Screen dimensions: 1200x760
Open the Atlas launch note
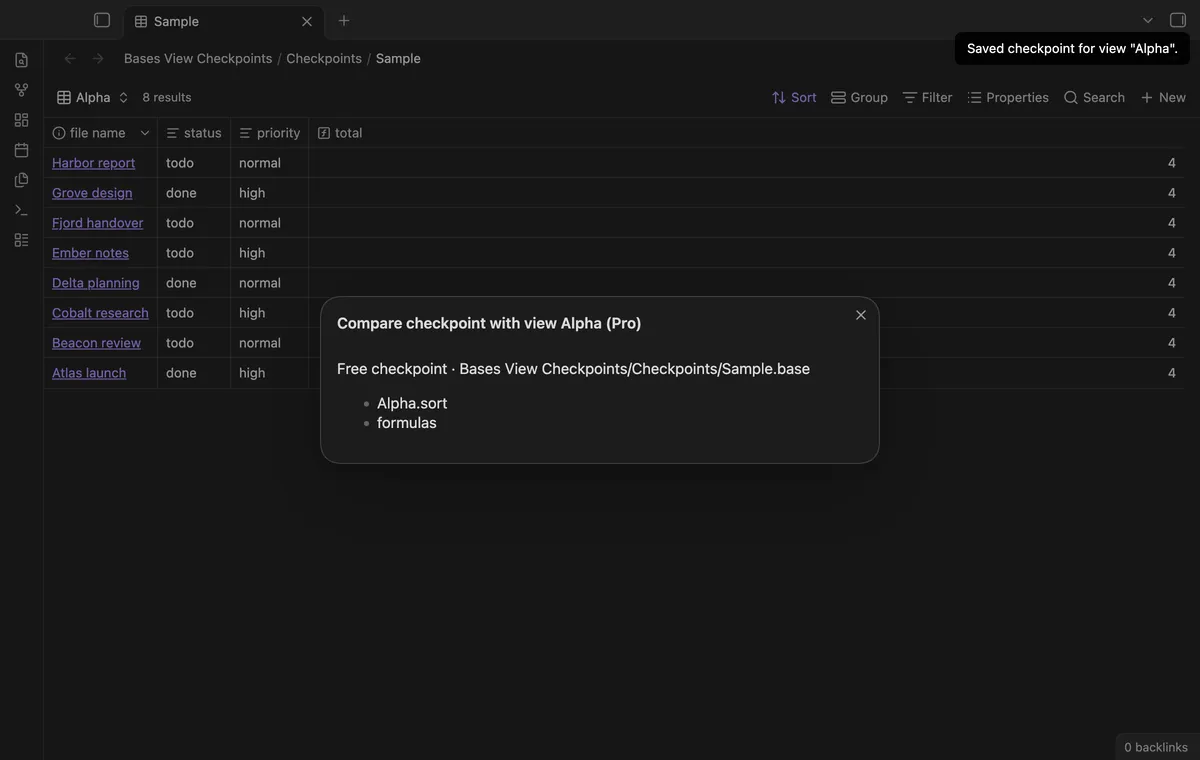89,373
